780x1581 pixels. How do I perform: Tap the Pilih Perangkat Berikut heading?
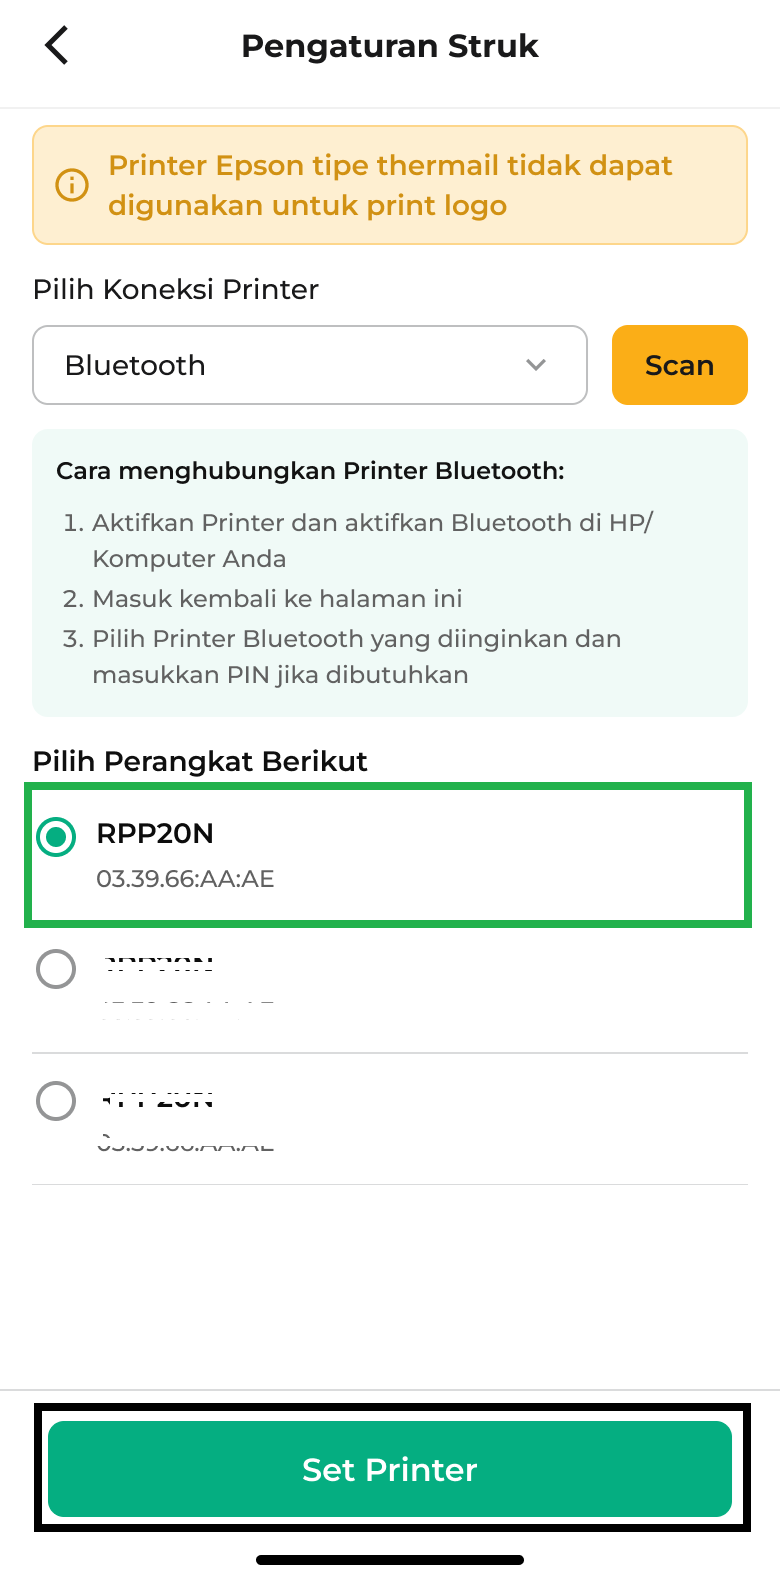[x=200, y=762]
